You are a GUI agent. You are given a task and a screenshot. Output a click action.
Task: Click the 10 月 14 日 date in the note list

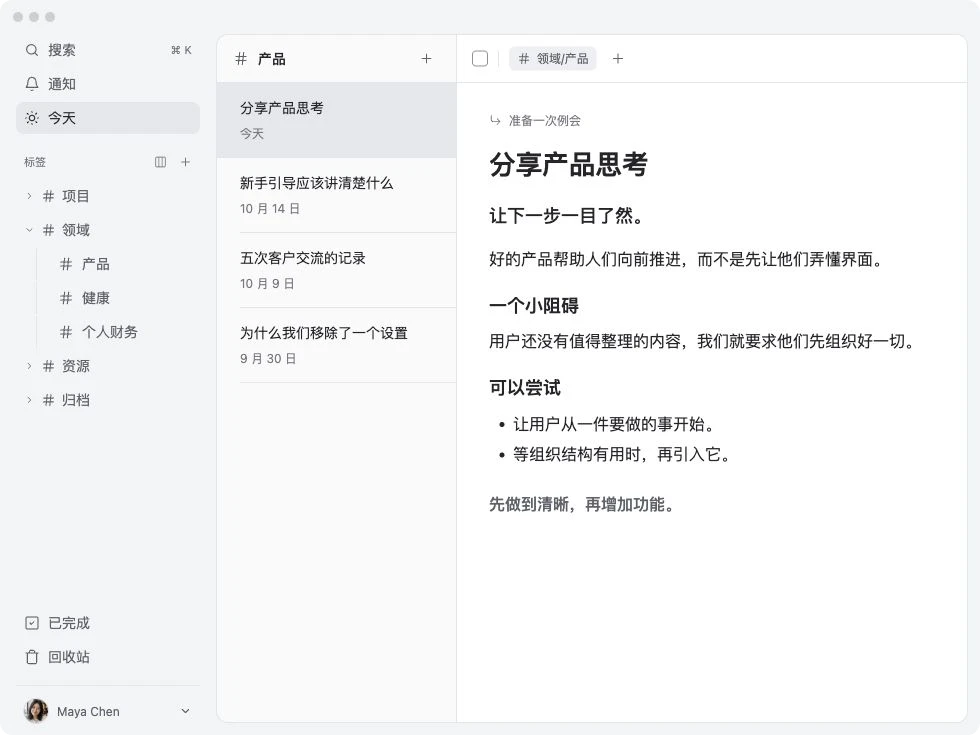(x=270, y=209)
